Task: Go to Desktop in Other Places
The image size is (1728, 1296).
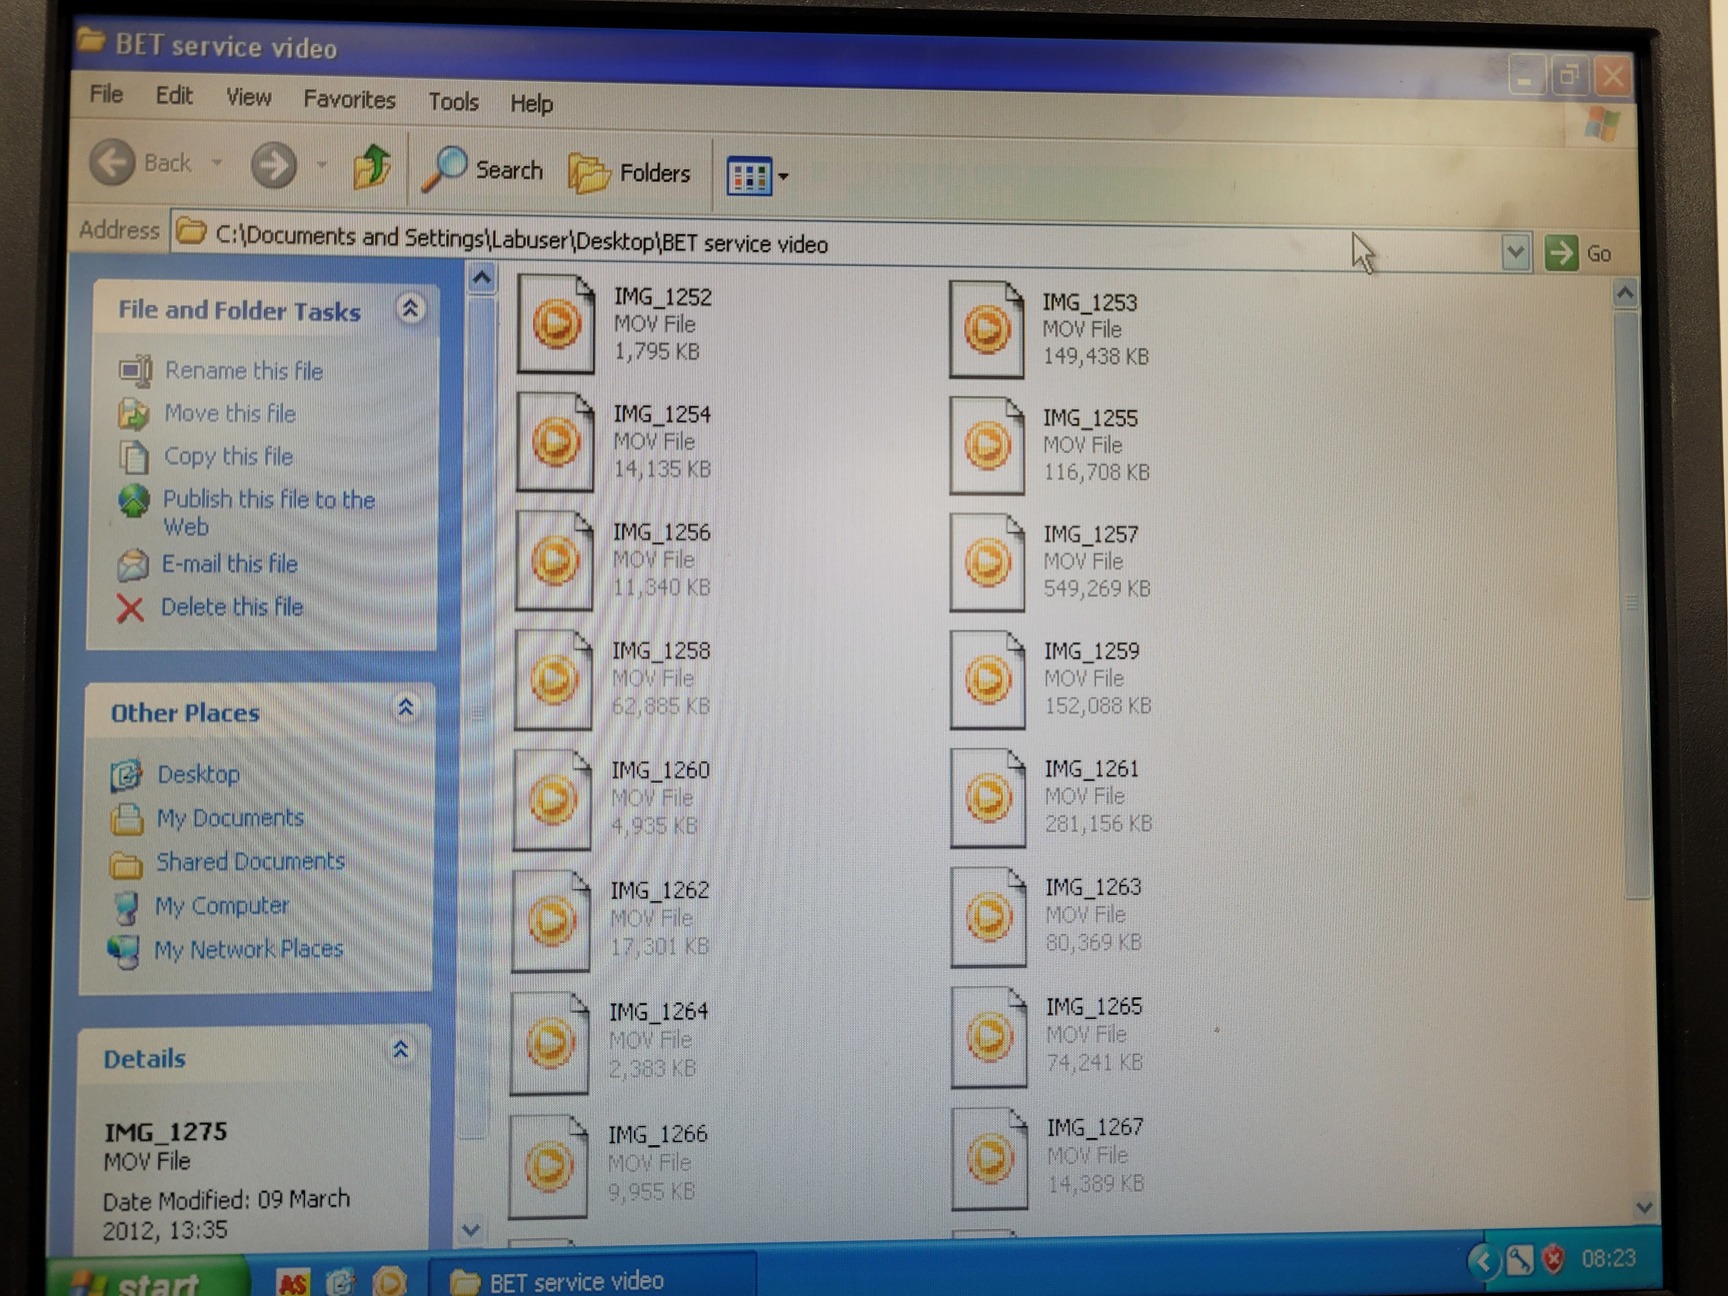Action: click(x=198, y=774)
